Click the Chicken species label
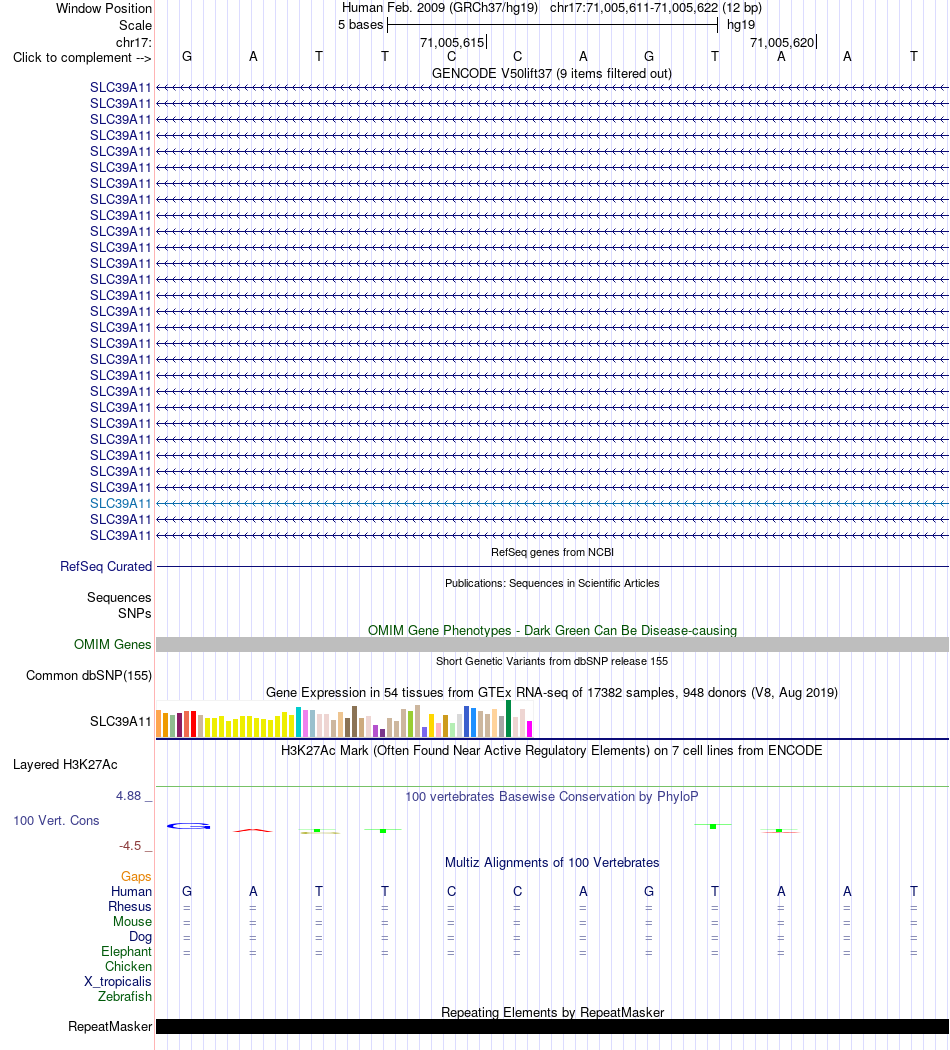This screenshot has height=1050, width=950. click(128, 966)
